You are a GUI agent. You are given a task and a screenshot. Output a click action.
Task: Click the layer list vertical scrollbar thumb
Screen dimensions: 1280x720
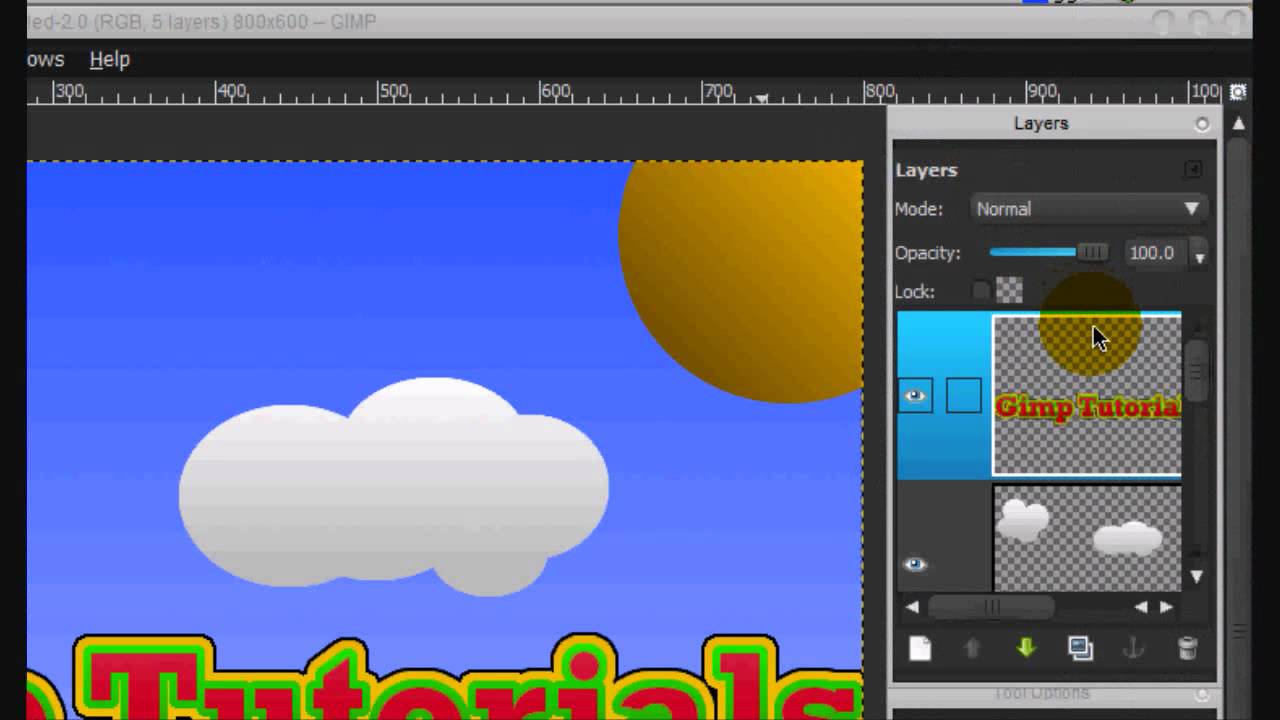1196,370
